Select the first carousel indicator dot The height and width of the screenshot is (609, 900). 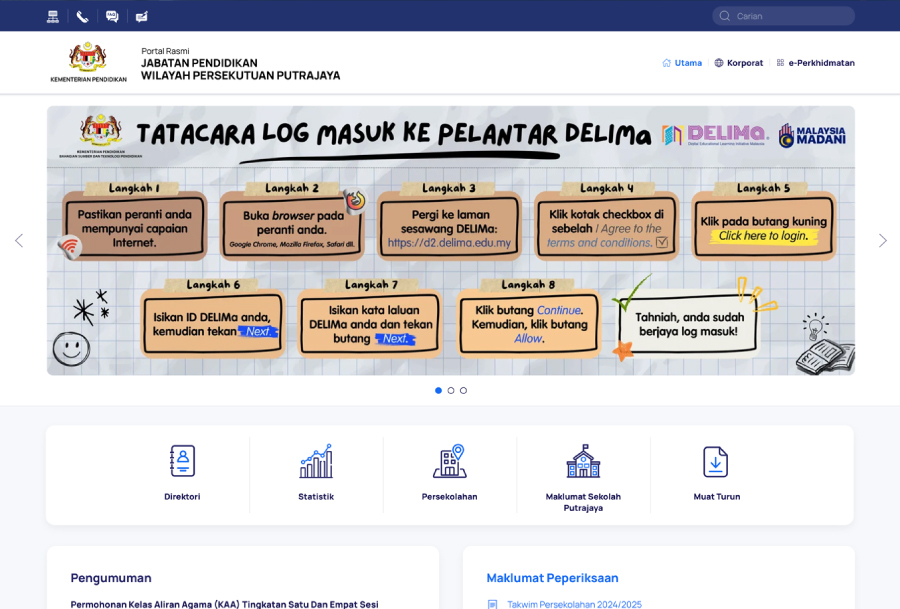[438, 390]
